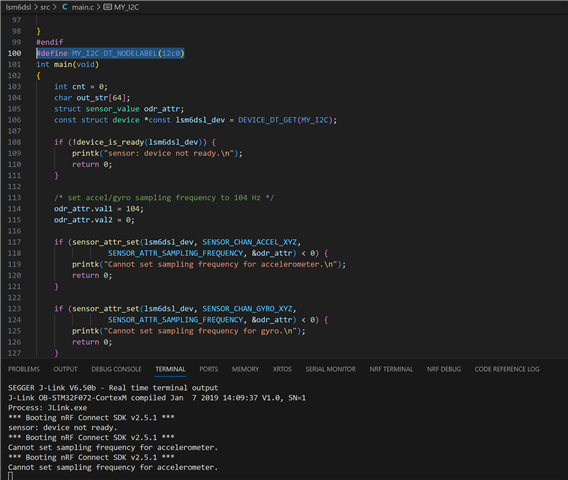Open the SERIAL MONITOR tab
Image resolution: width=568 pixels, height=480 pixels.
point(330,369)
